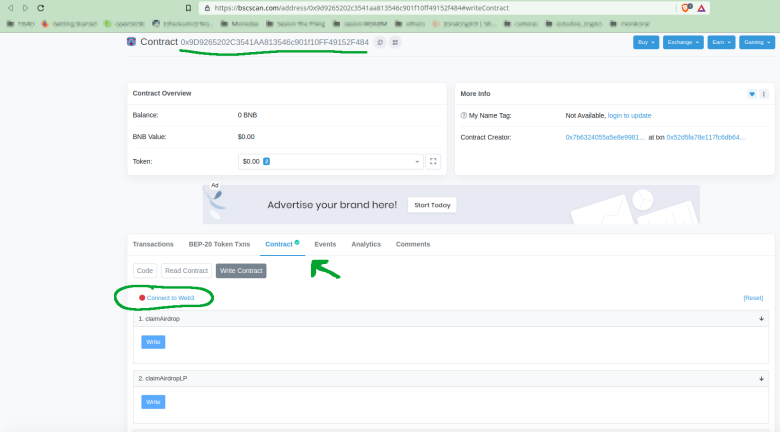
Task: Select the Write Contract button
Action: (x=241, y=271)
